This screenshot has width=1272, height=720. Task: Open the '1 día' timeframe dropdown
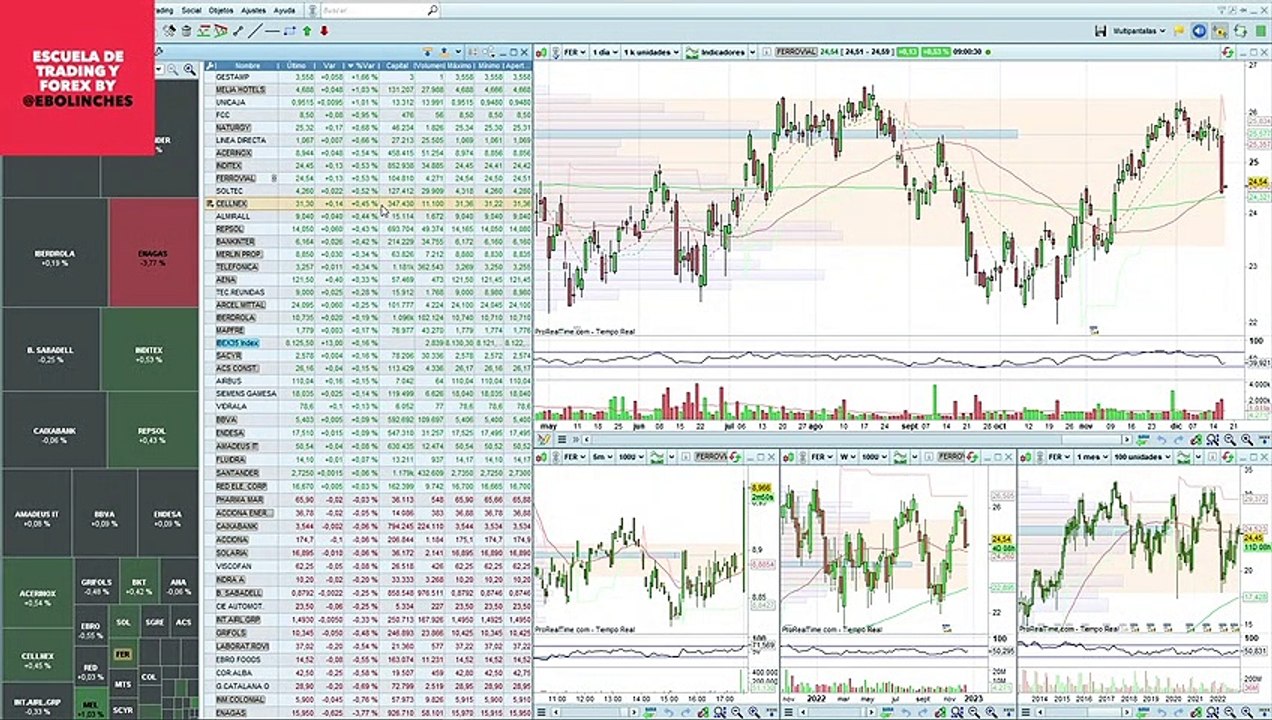605,52
